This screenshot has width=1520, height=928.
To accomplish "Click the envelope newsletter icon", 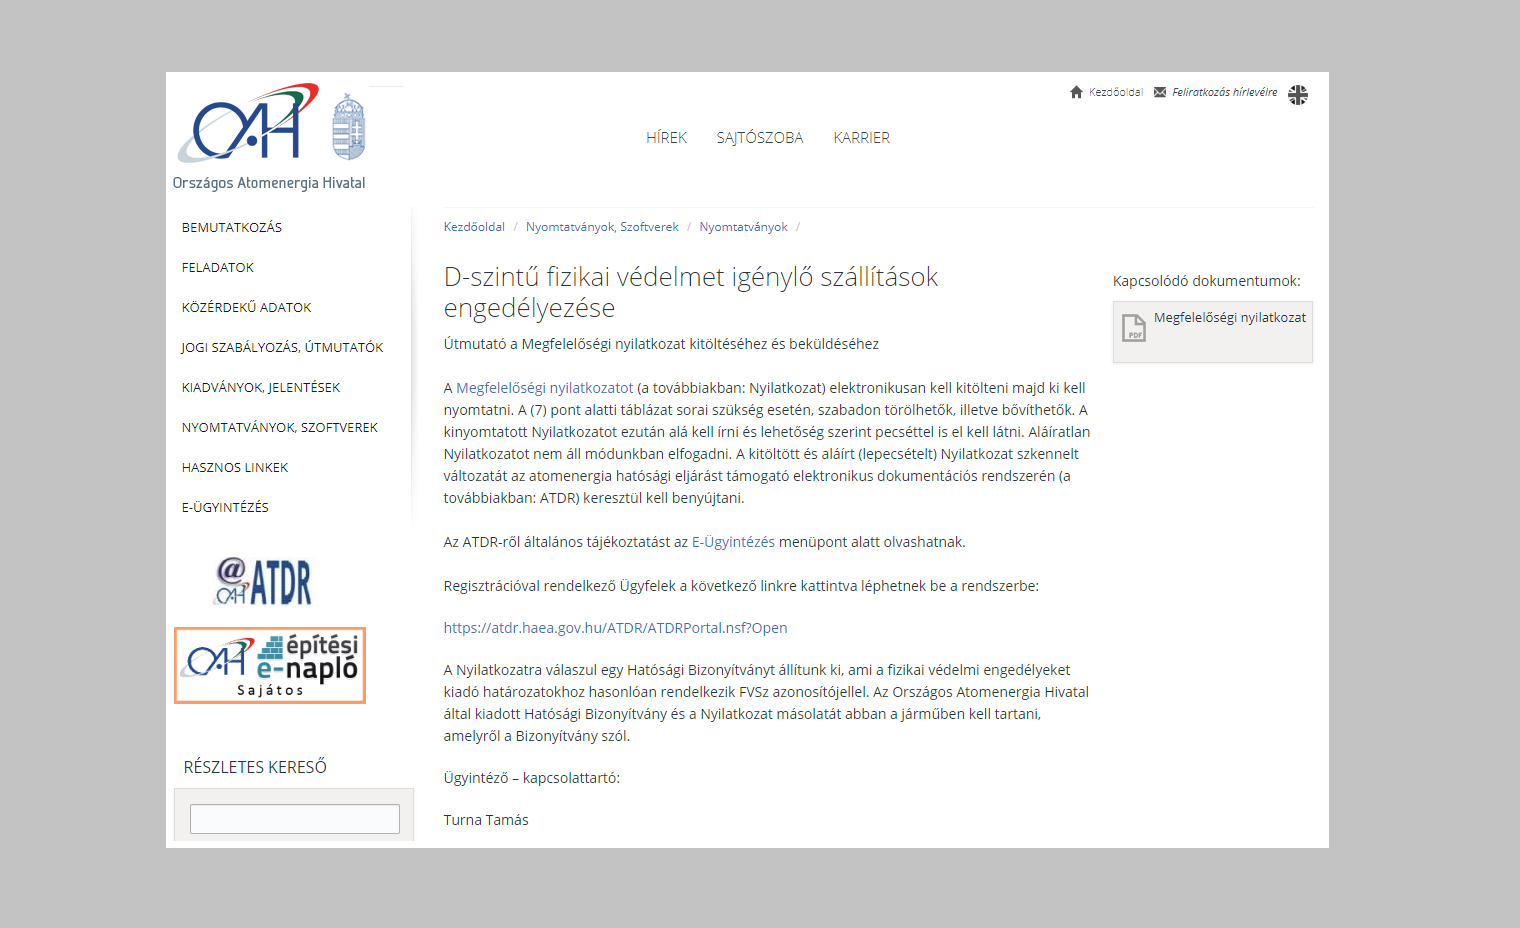I will [x=1160, y=92].
